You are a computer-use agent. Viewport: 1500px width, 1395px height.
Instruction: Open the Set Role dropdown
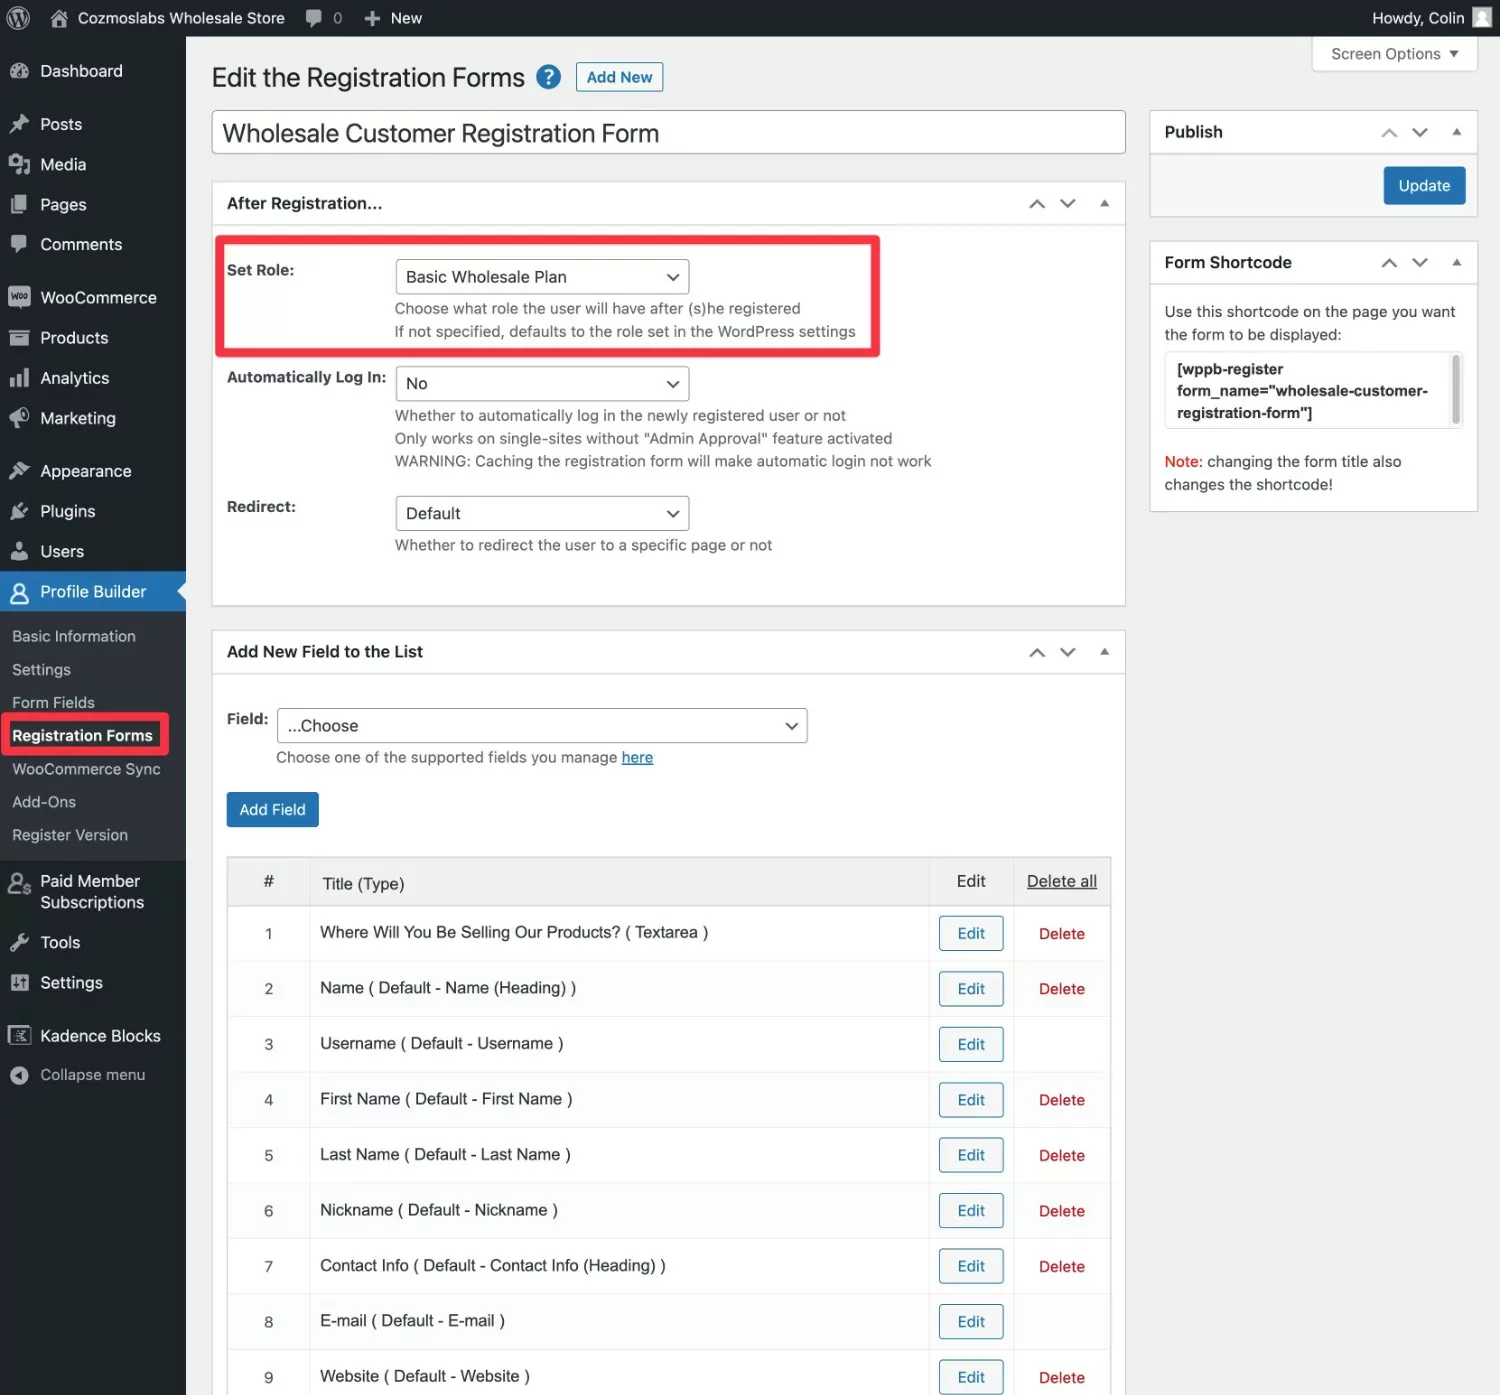coord(542,277)
